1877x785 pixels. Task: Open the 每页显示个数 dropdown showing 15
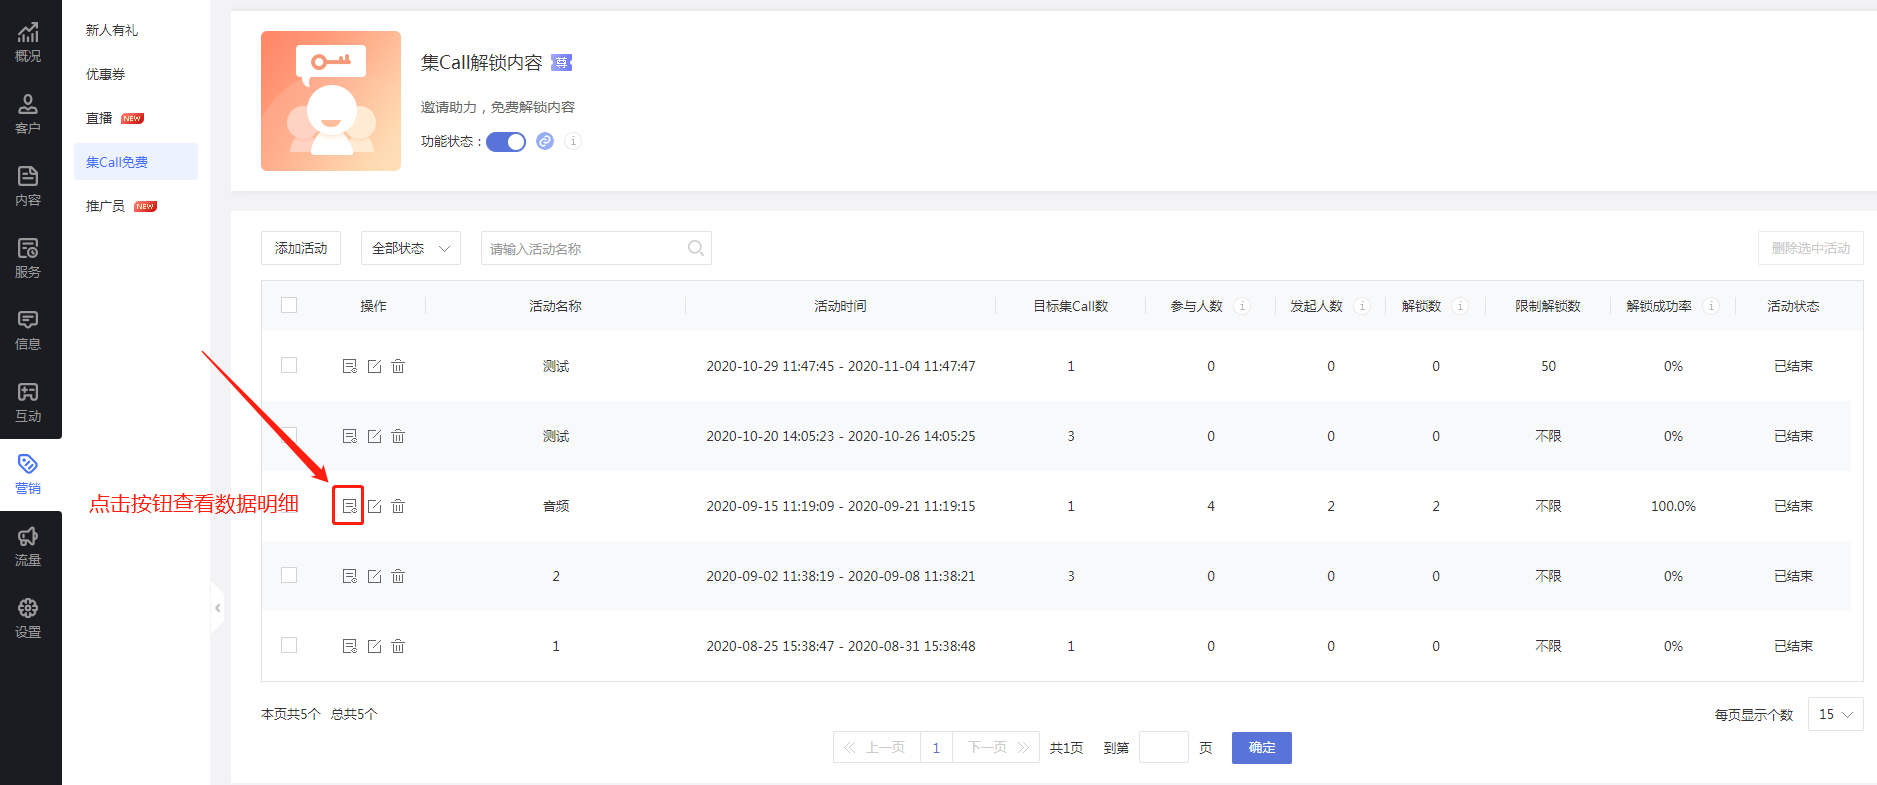[1836, 714]
